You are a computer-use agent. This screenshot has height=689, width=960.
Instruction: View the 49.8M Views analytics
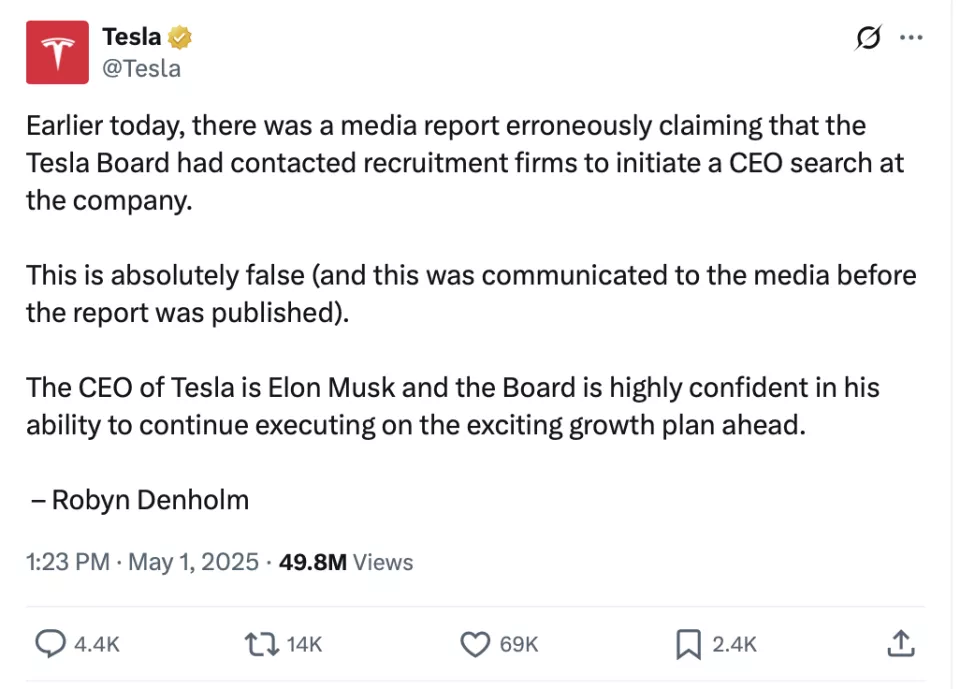(346, 562)
